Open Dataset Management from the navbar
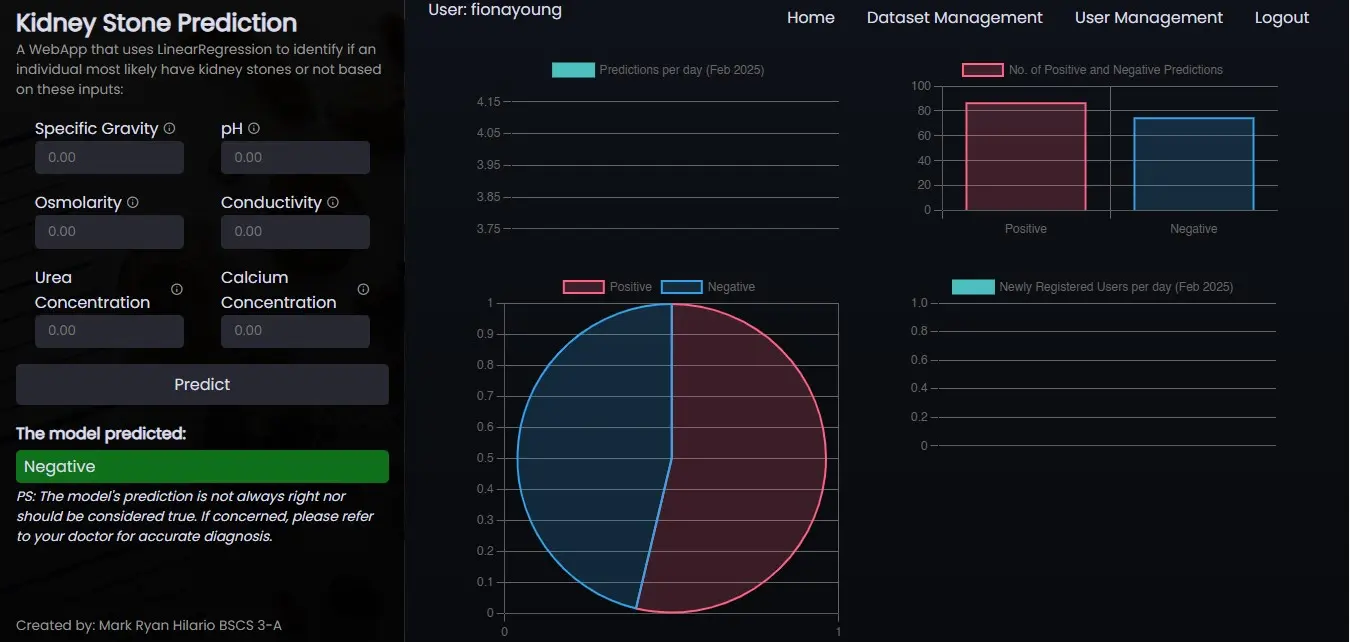1350x642 pixels. tap(954, 18)
